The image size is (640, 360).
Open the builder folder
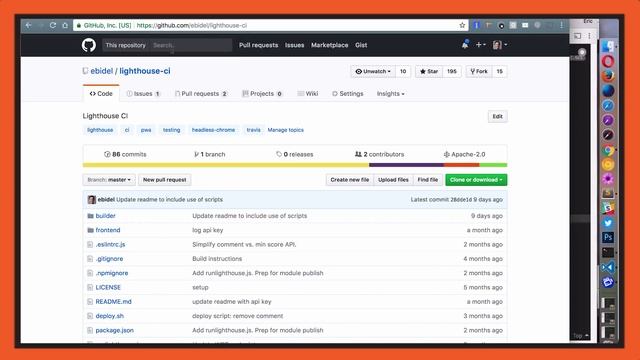[x=105, y=216]
